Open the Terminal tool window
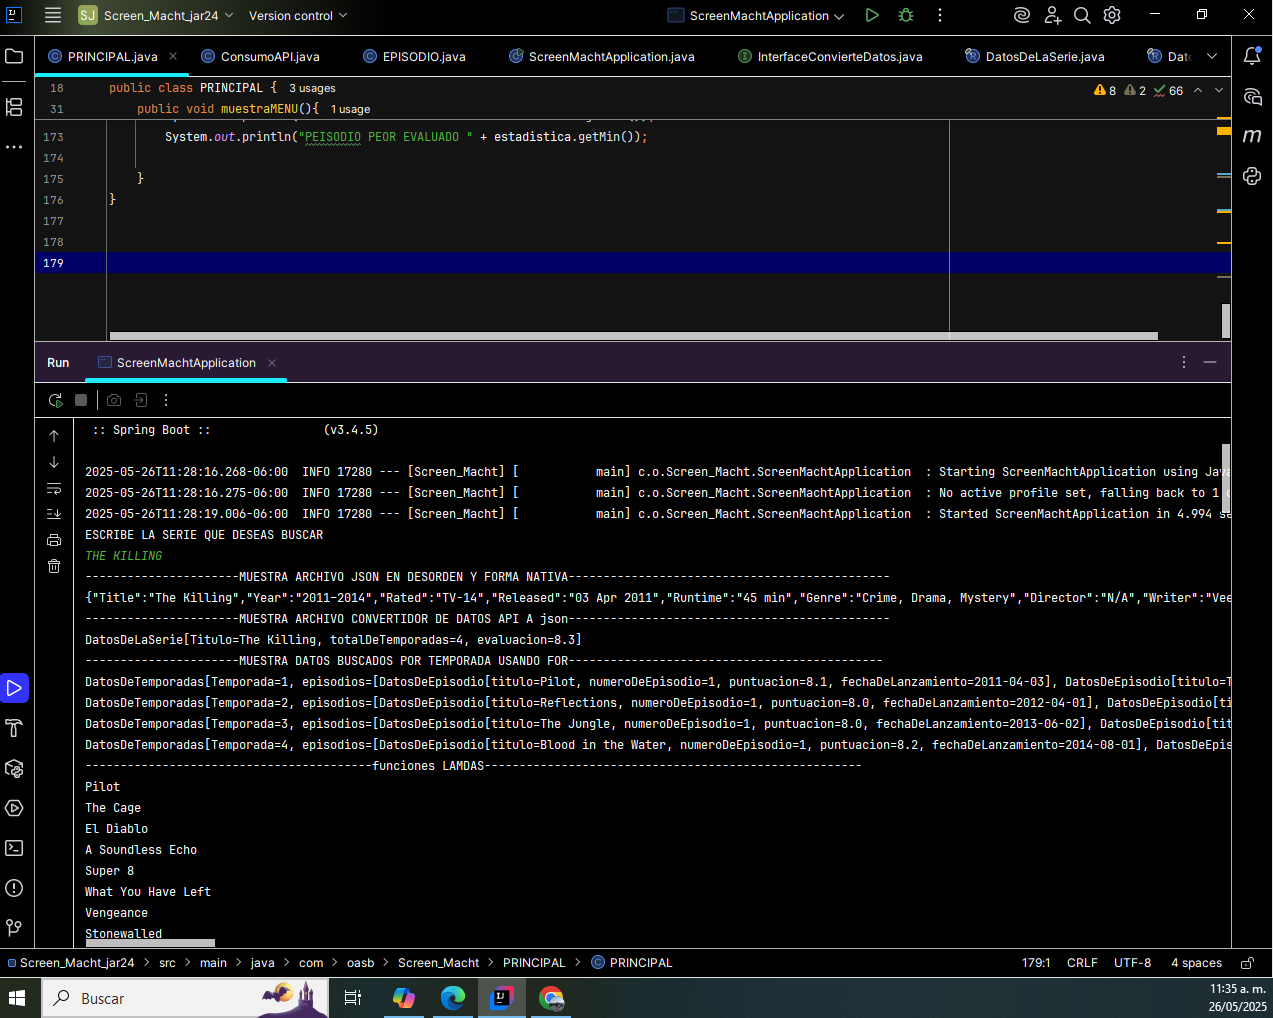 click(x=14, y=848)
